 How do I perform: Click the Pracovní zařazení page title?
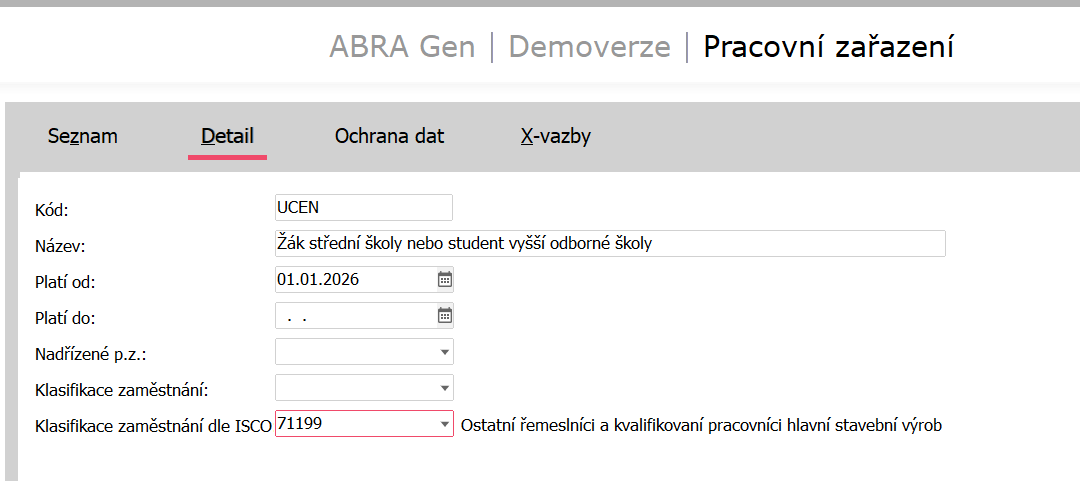(x=828, y=47)
